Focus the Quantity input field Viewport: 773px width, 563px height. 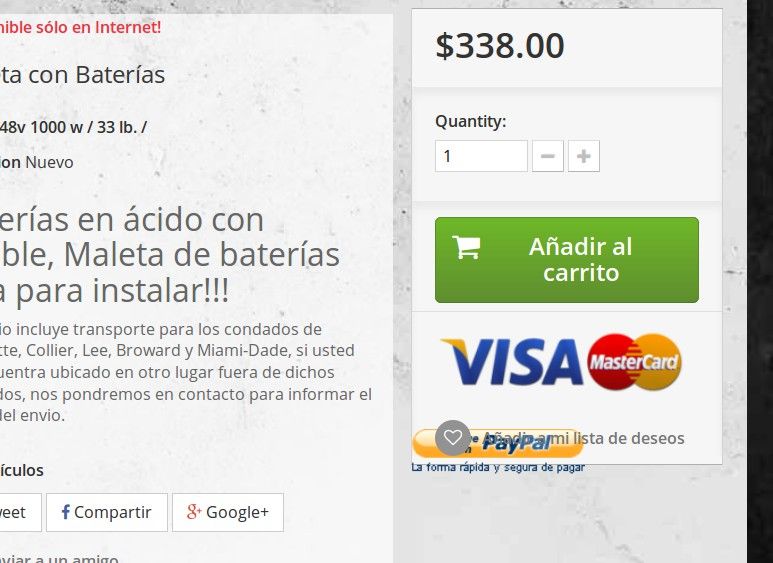pos(481,156)
